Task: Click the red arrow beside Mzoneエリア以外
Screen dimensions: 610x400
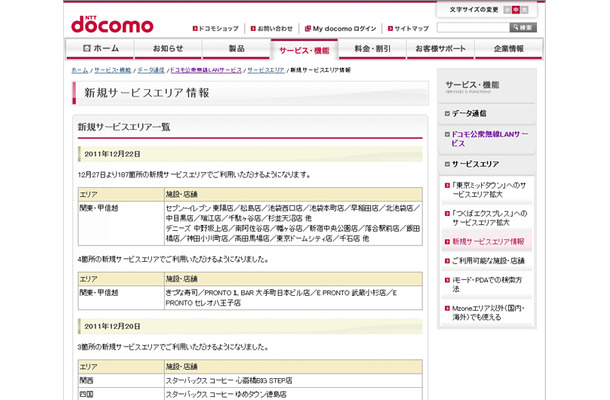Action: (447, 309)
